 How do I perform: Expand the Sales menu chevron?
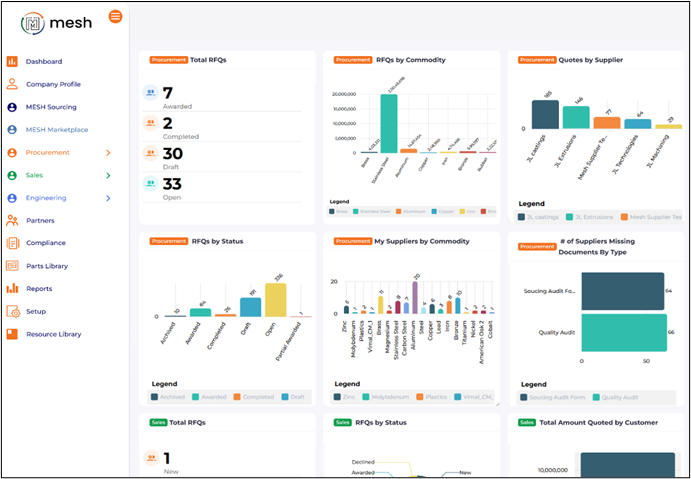click(x=108, y=175)
